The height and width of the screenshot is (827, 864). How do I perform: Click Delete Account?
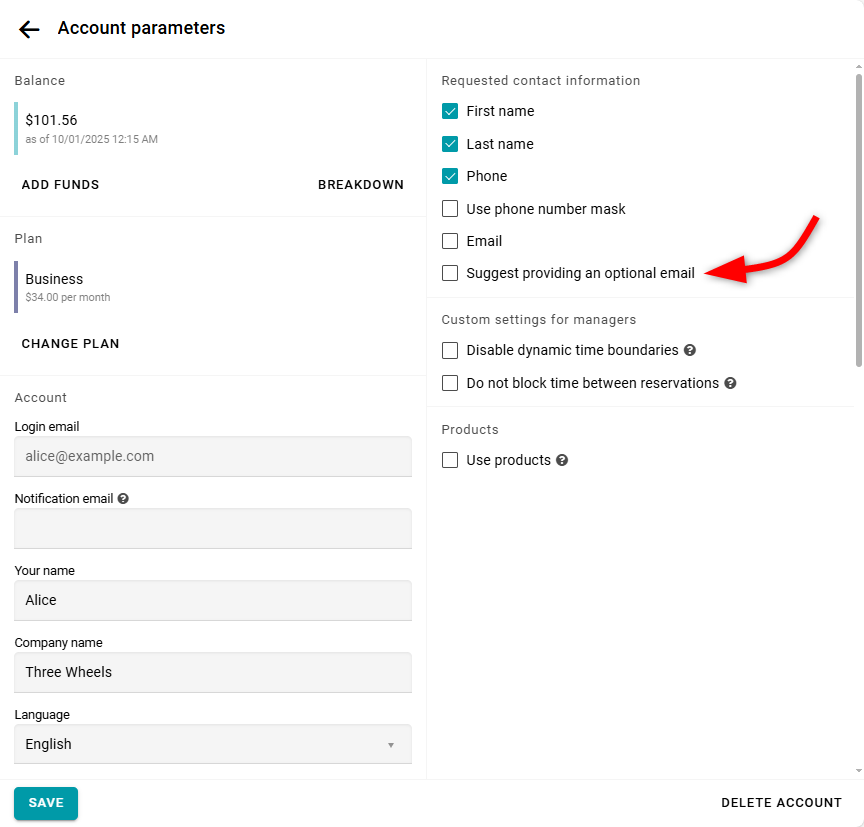781,802
